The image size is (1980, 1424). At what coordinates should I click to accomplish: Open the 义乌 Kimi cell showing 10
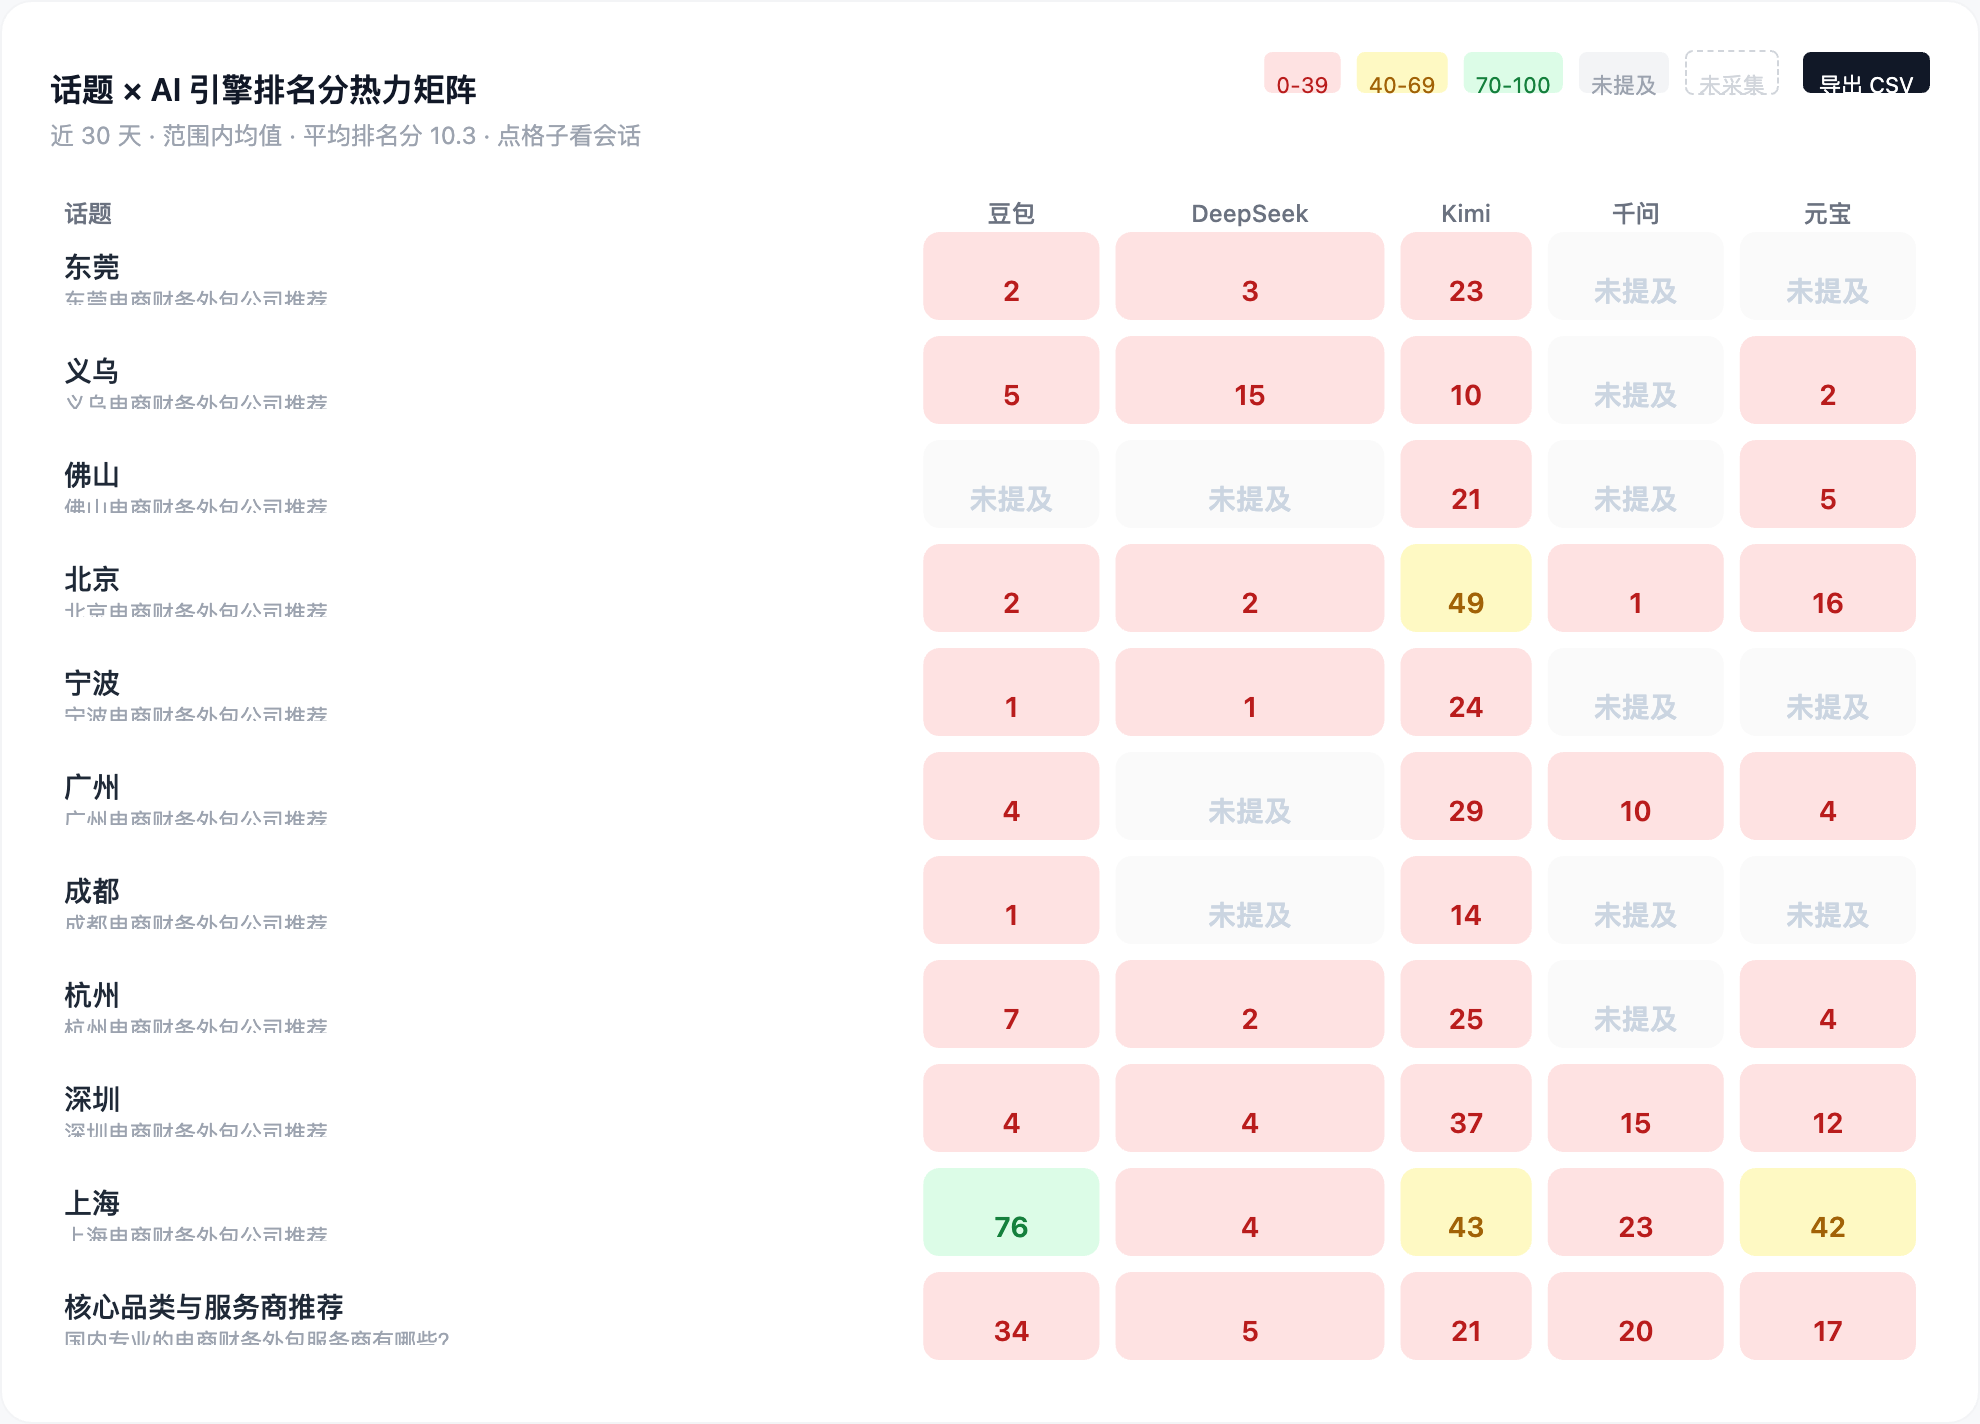(1466, 380)
